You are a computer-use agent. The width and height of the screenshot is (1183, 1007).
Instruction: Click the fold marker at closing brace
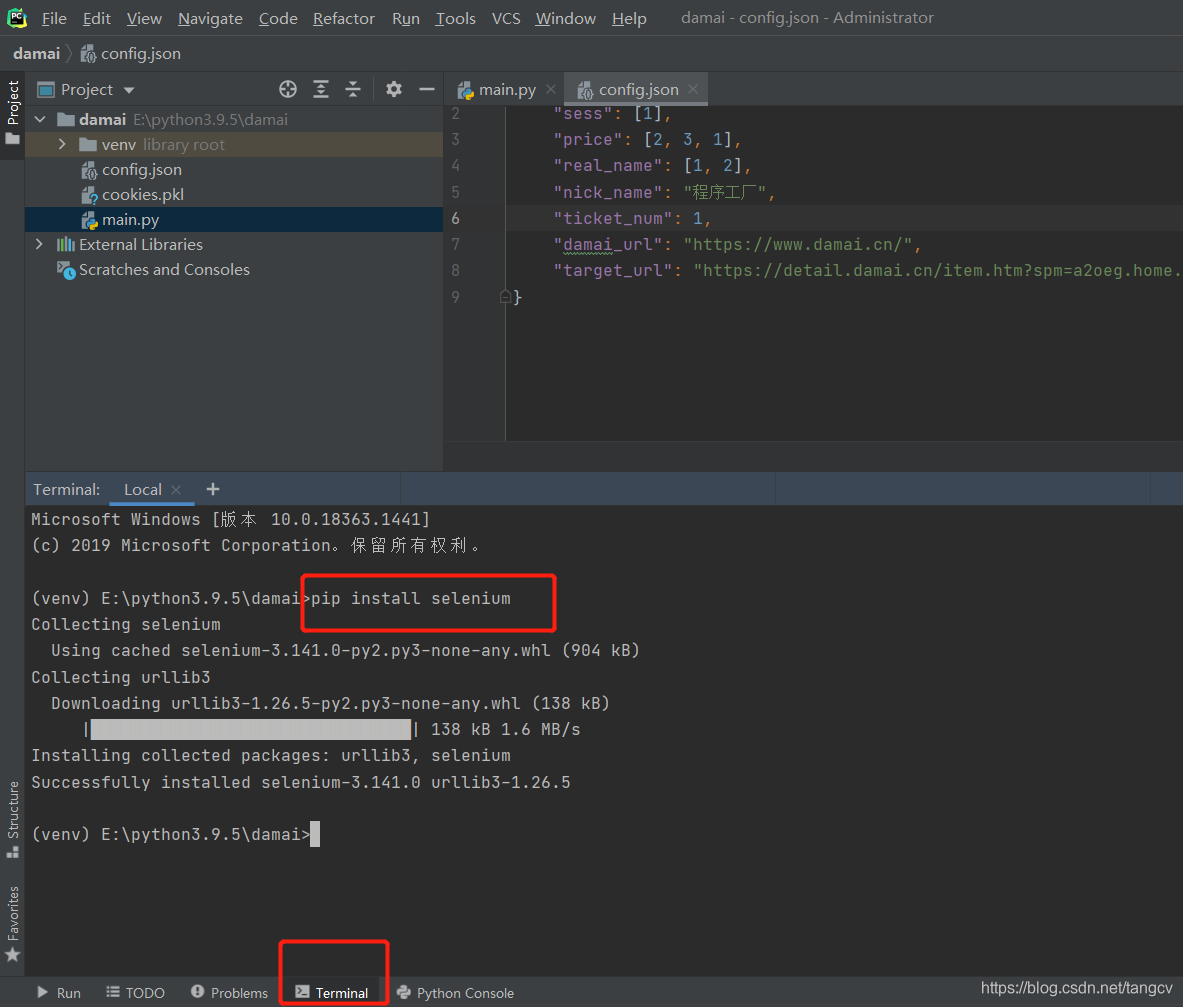pos(505,297)
